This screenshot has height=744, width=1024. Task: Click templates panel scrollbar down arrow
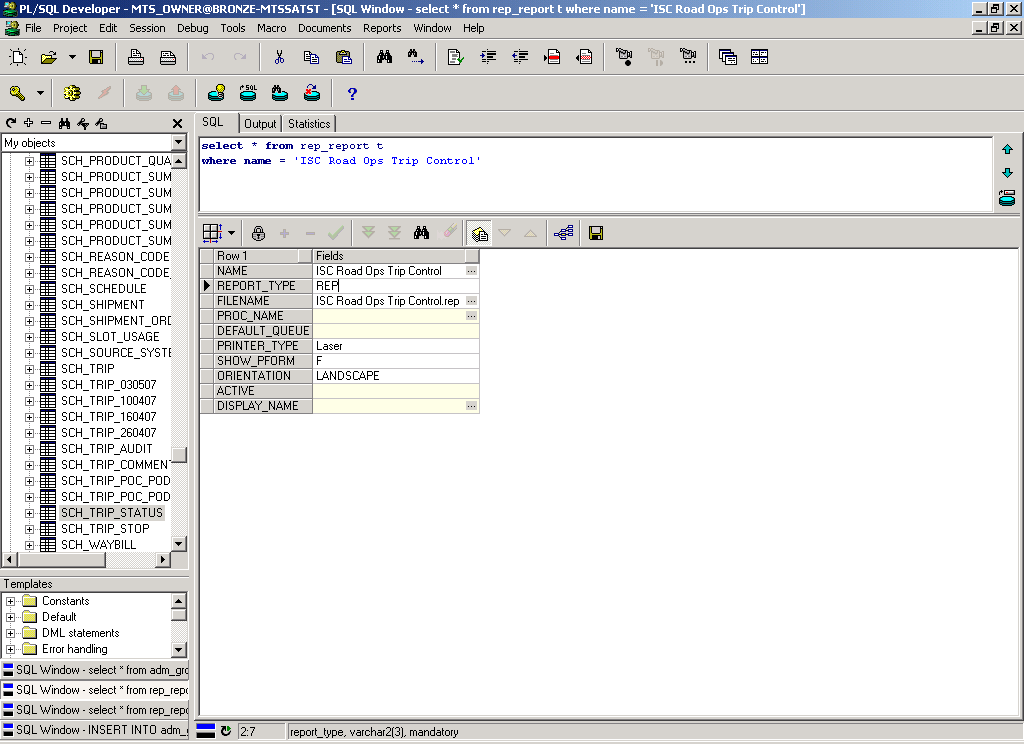click(180, 649)
